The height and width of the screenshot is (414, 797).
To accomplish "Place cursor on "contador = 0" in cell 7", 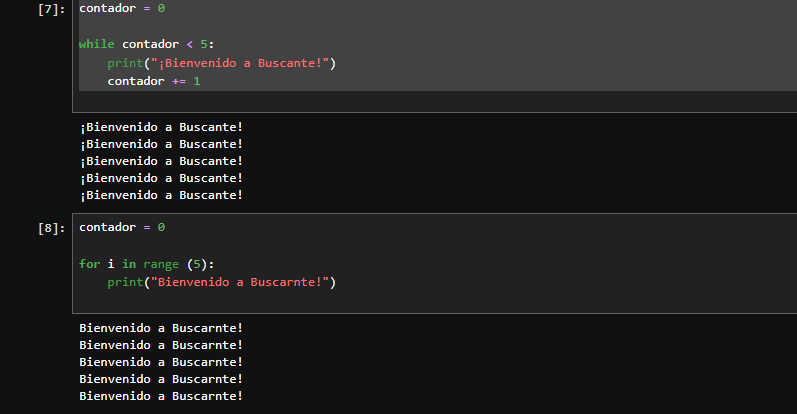I will point(122,8).
